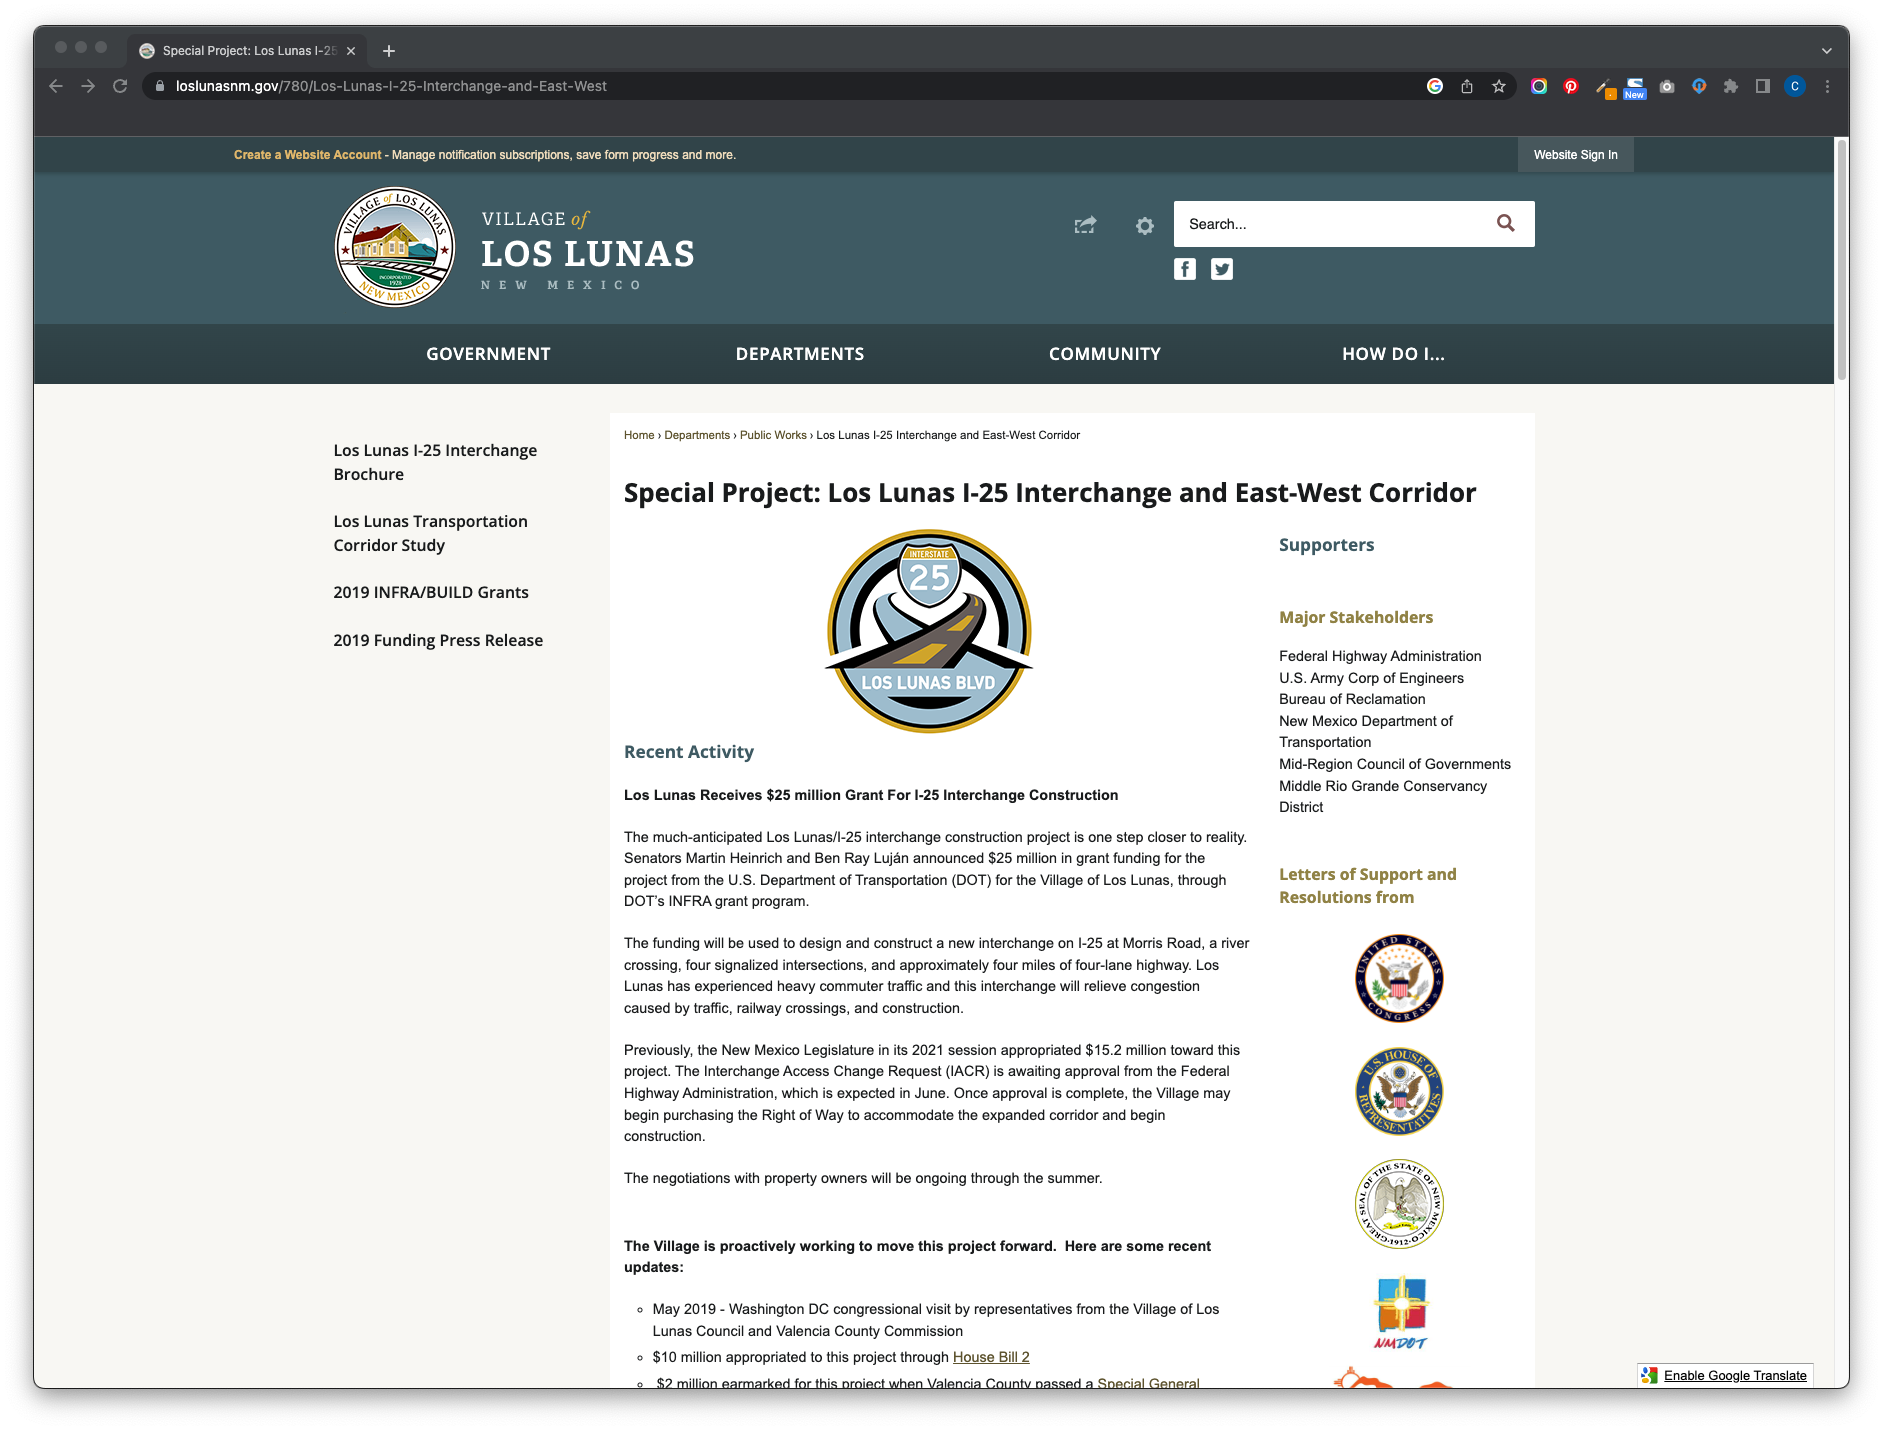Open Create a Website Account link

coord(308,155)
